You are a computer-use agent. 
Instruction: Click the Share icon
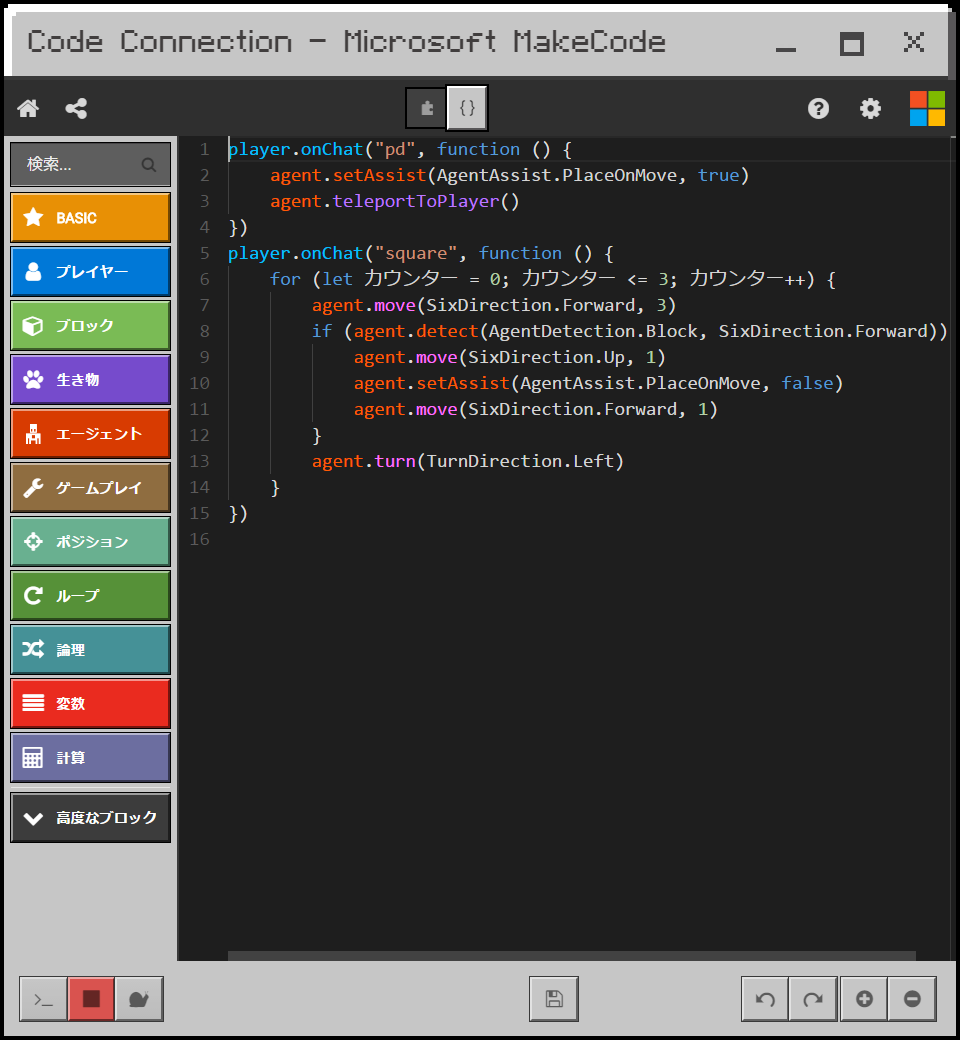pyautogui.click(x=76, y=108)
